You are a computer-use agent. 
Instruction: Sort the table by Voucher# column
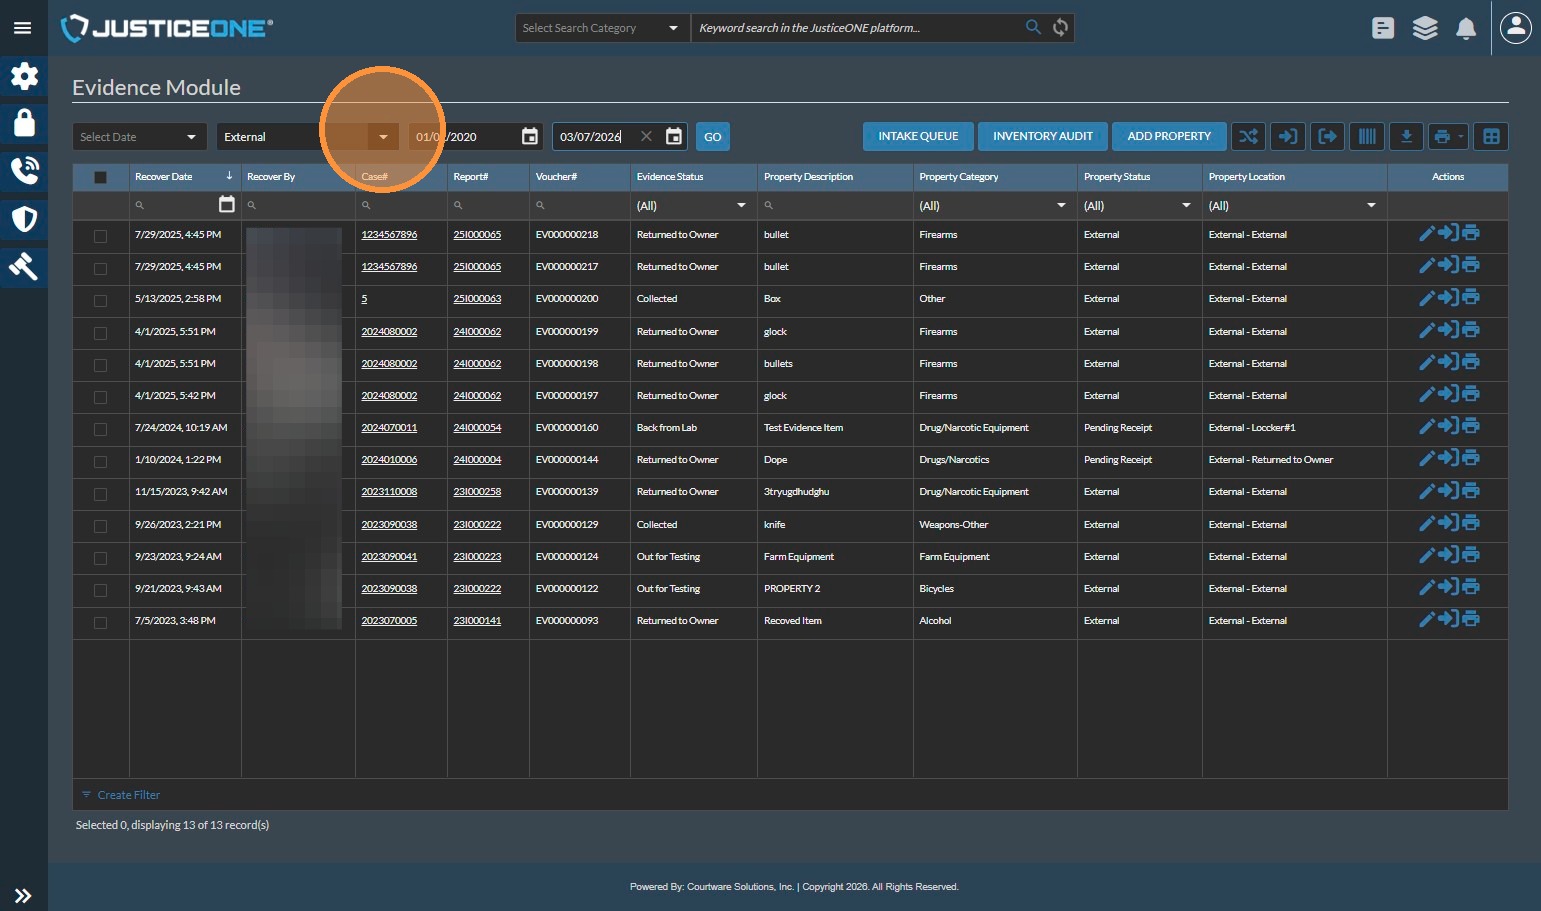pos(556,177)
